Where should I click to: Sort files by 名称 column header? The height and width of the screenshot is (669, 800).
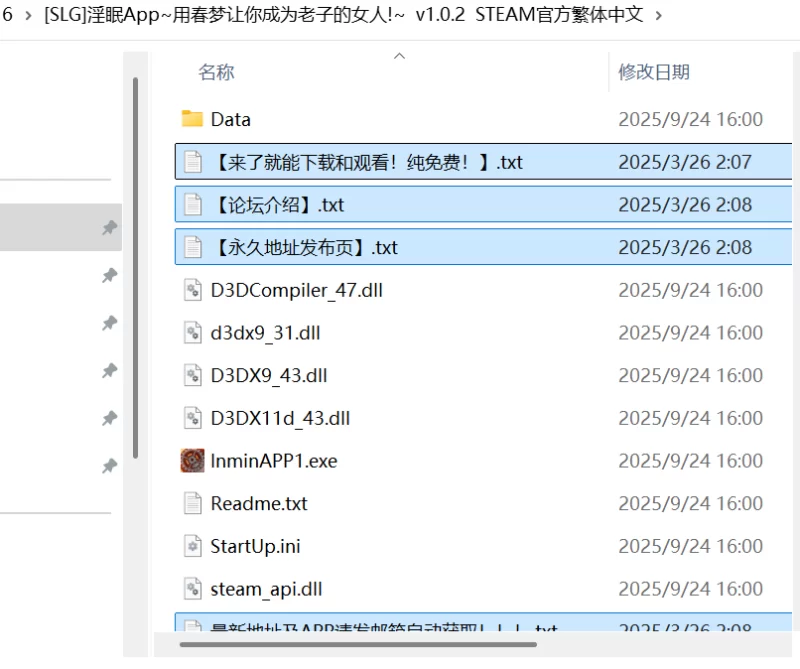point(216,72)
